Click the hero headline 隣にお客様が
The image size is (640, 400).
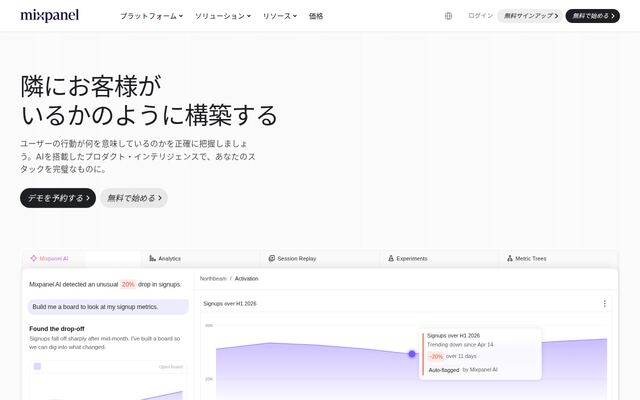pyautogui.click(x=91, y=86)
